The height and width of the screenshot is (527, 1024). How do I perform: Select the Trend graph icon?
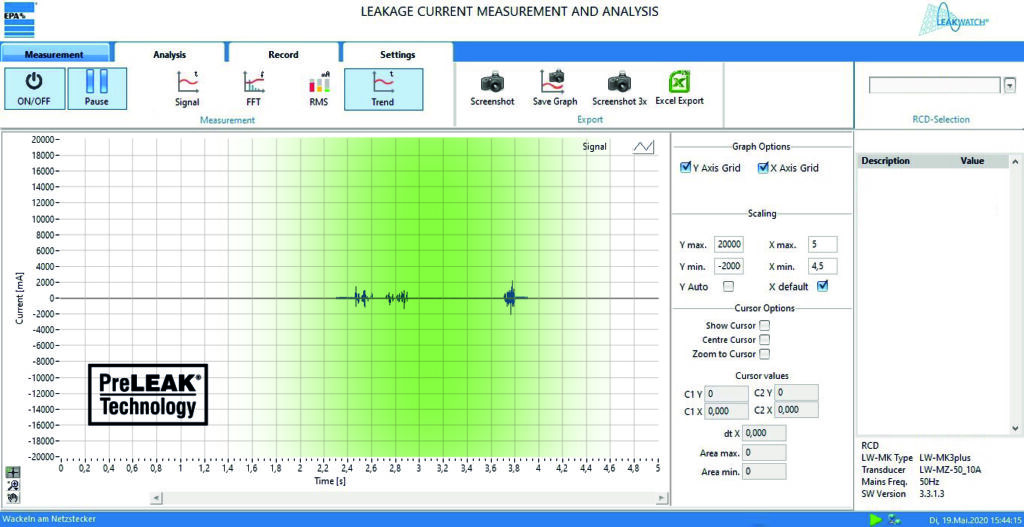382,82
